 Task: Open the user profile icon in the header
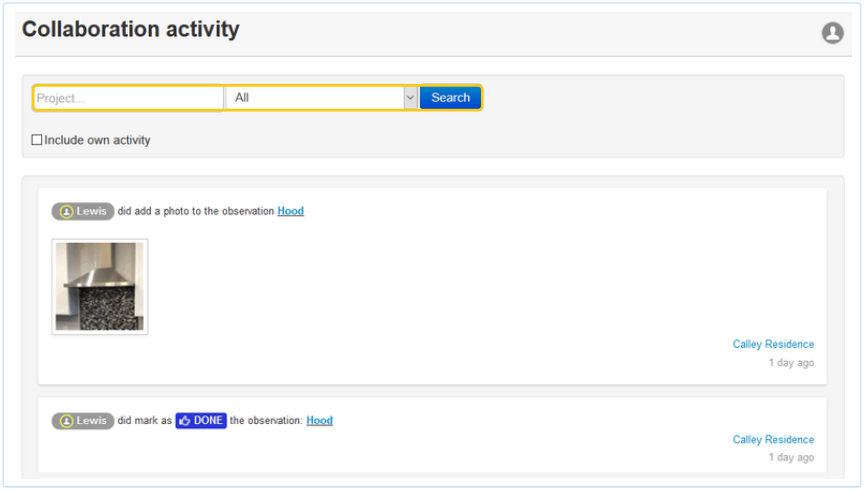[x=832, y=33]
